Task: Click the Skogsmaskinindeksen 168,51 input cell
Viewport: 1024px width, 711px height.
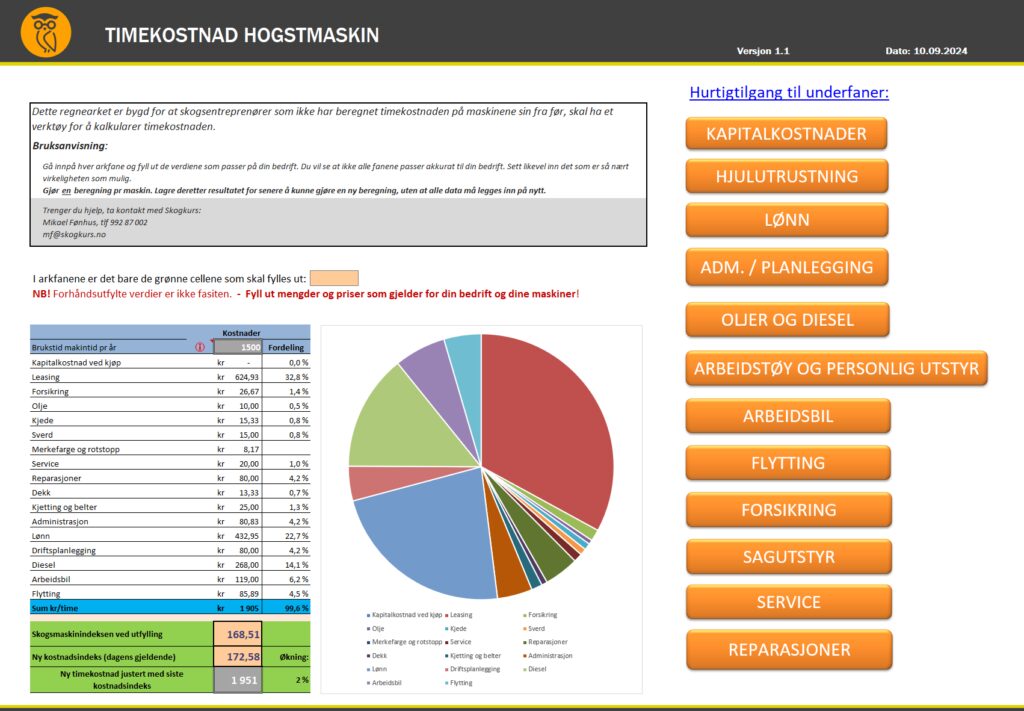Action: (237, 634)
